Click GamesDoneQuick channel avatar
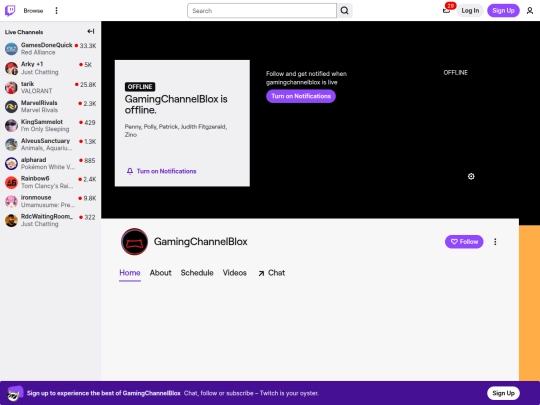540x405 pixels. [11, 49]
